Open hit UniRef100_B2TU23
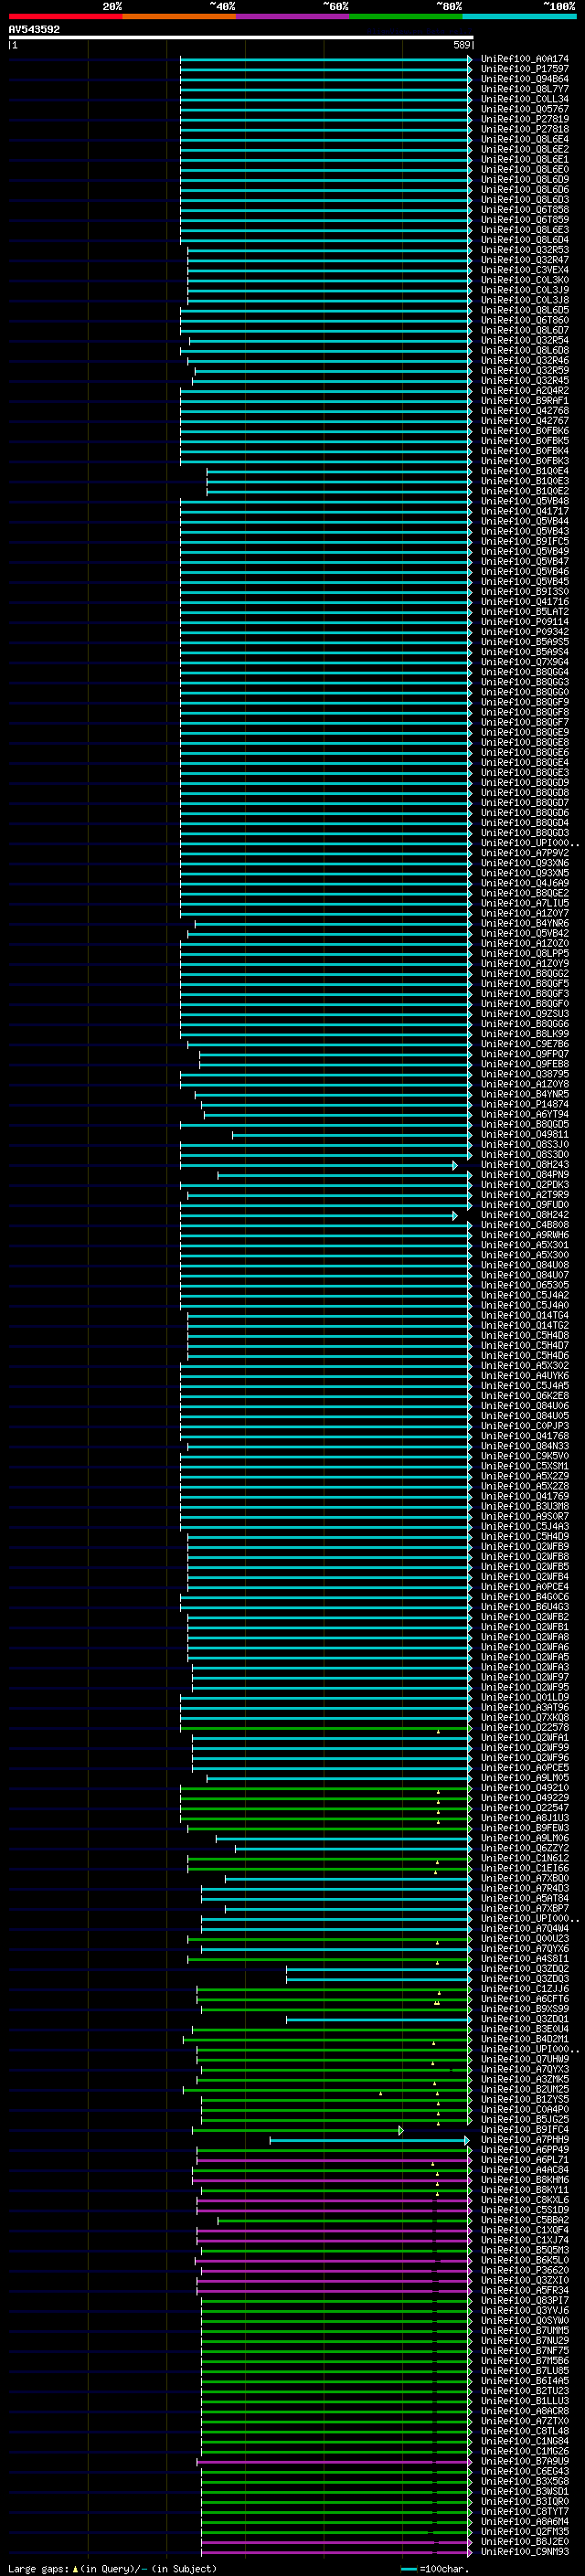This screenshot has height=2576, width=585. click(x=524, y=2391)
